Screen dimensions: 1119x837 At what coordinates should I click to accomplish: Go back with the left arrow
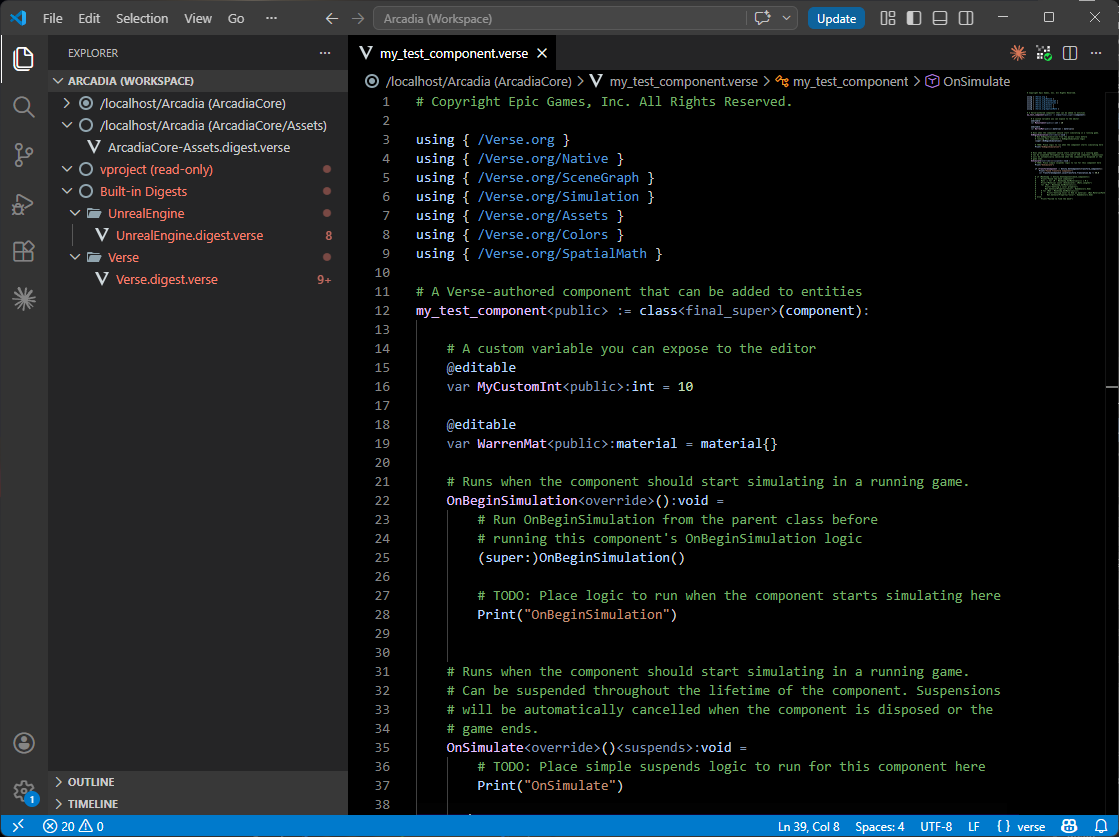(x=332, y=19)
